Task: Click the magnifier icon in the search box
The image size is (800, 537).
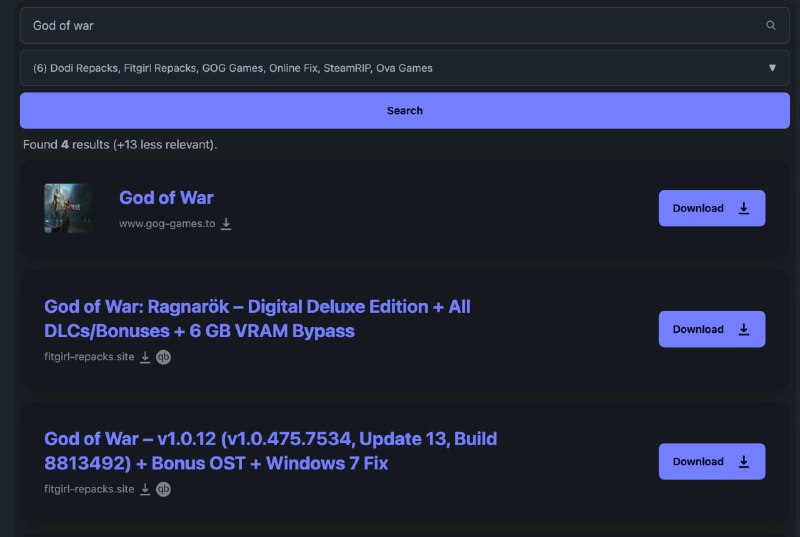Action: point(770,25)
